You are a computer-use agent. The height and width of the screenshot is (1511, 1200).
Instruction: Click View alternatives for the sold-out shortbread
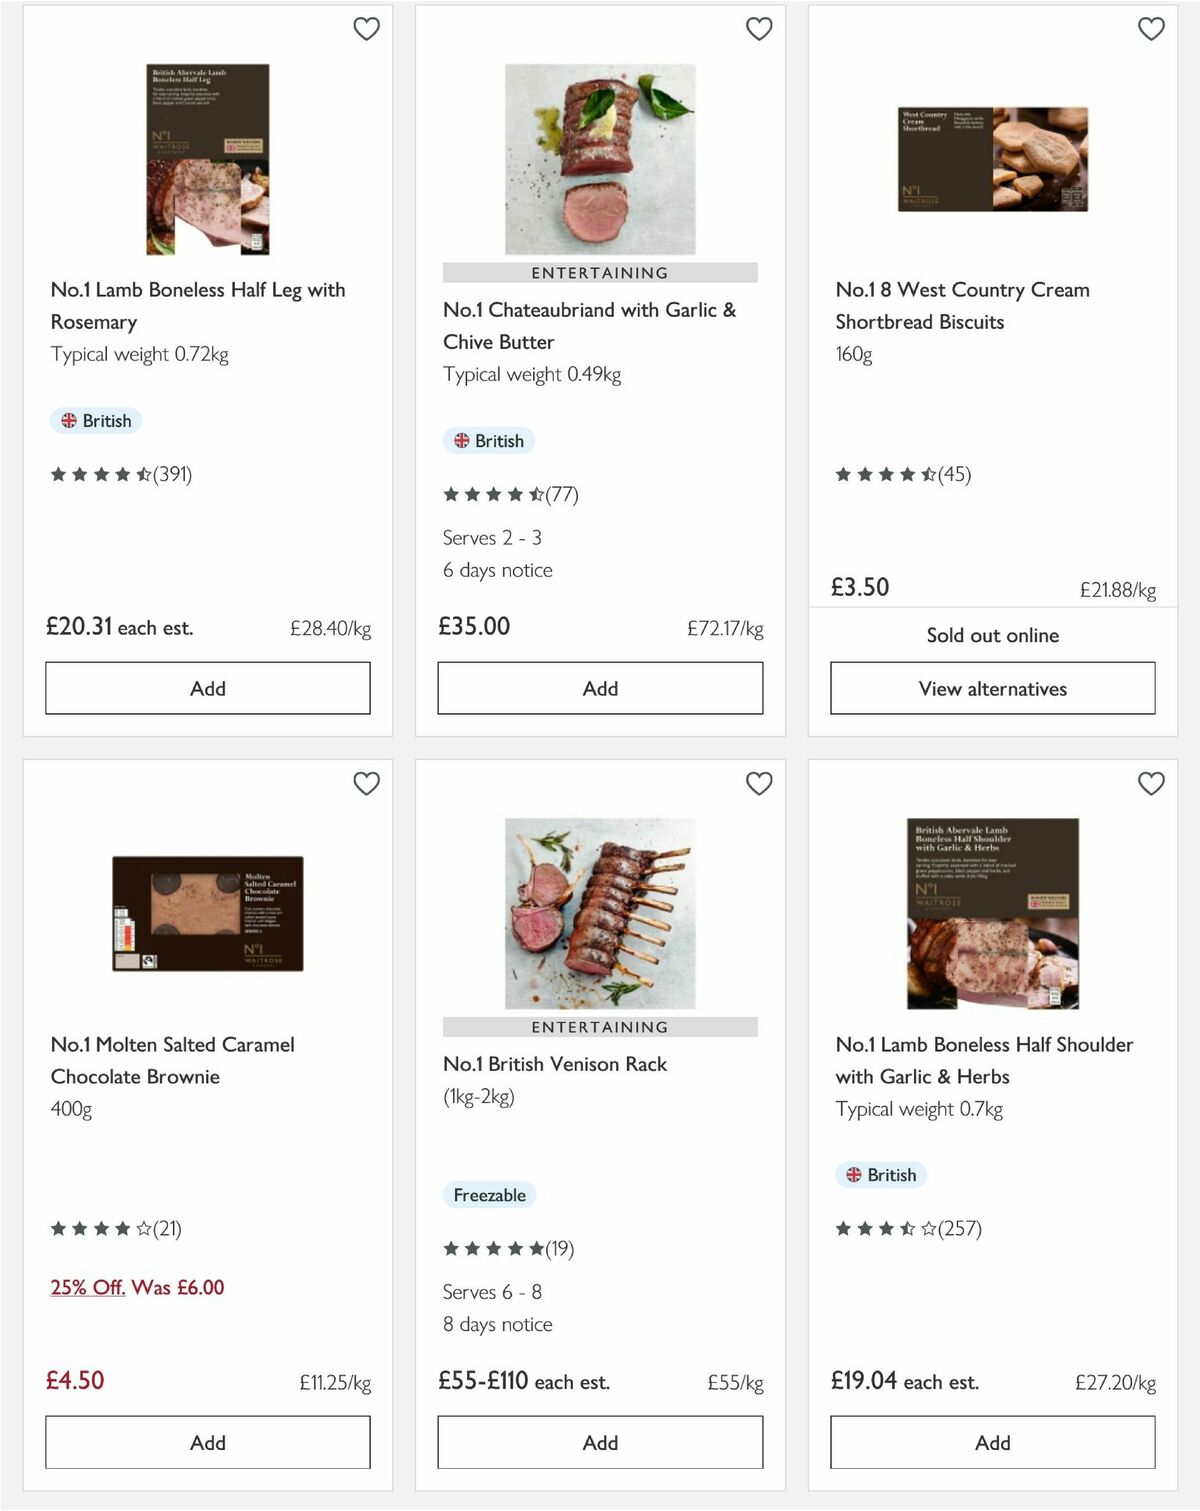992,688
